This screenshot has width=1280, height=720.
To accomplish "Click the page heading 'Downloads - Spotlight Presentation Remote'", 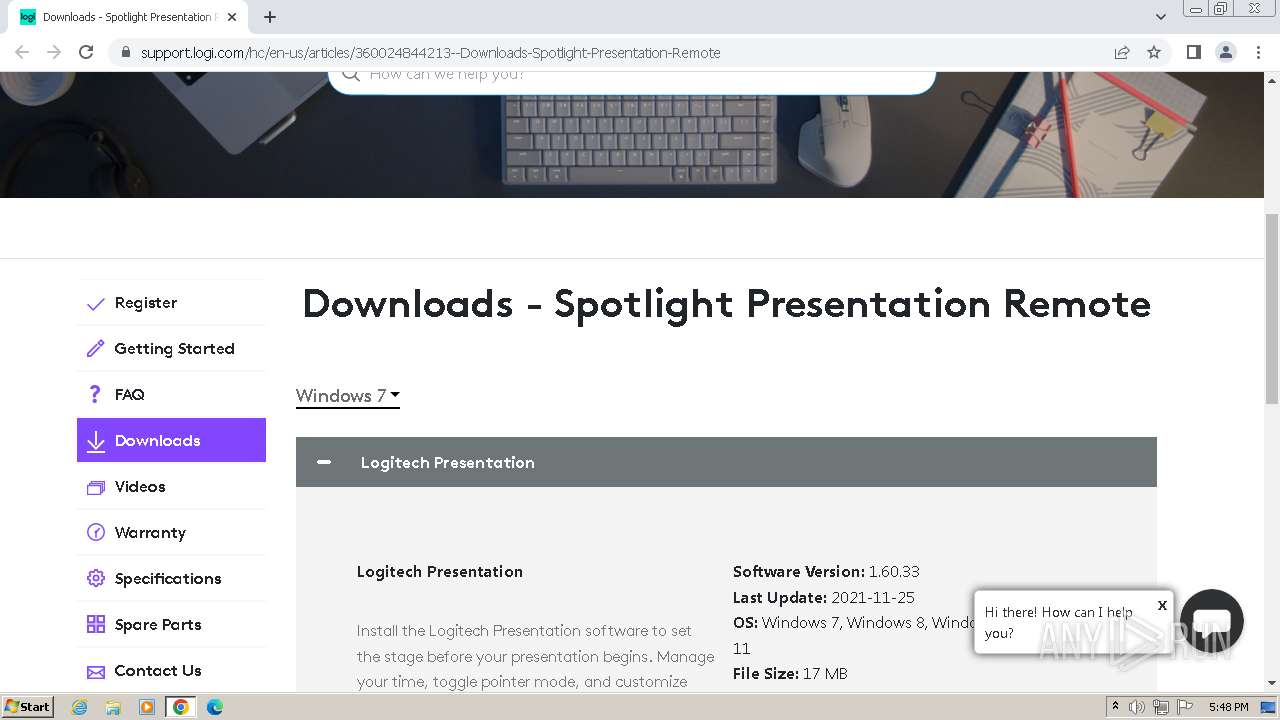I will point(726,304).
